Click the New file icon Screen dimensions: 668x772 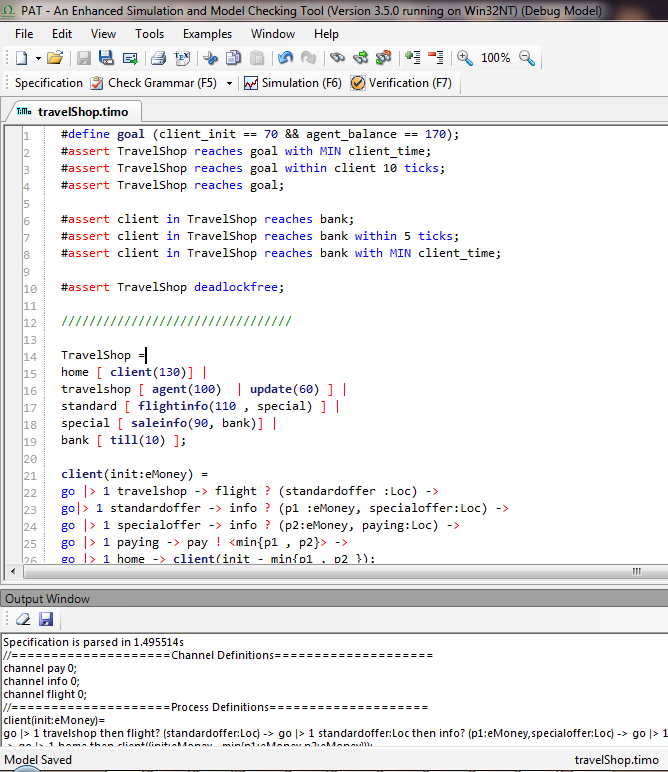[x=22, y=58]
